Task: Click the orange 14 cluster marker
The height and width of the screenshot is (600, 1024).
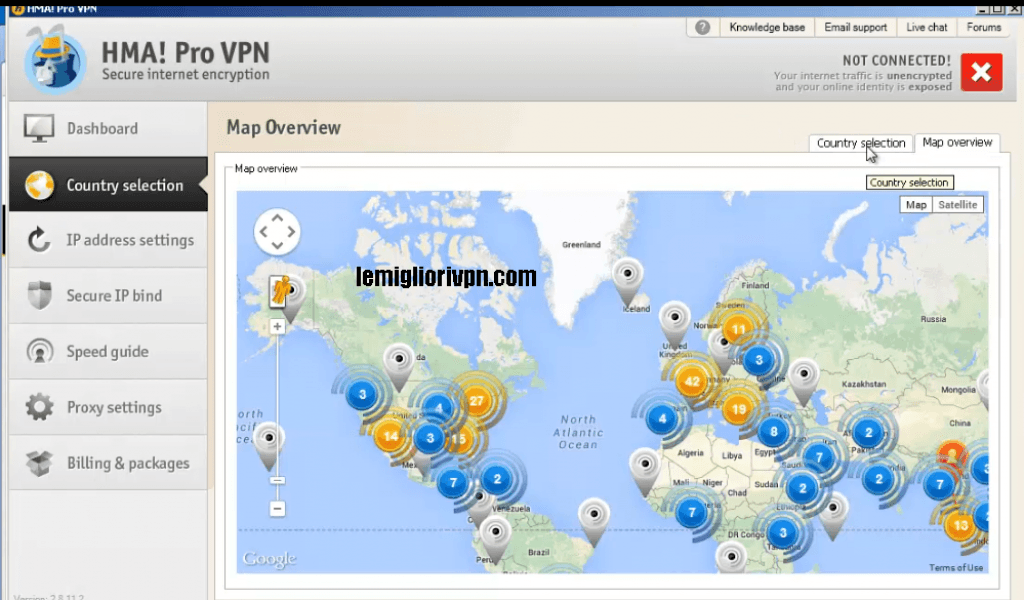Action: 391,436
